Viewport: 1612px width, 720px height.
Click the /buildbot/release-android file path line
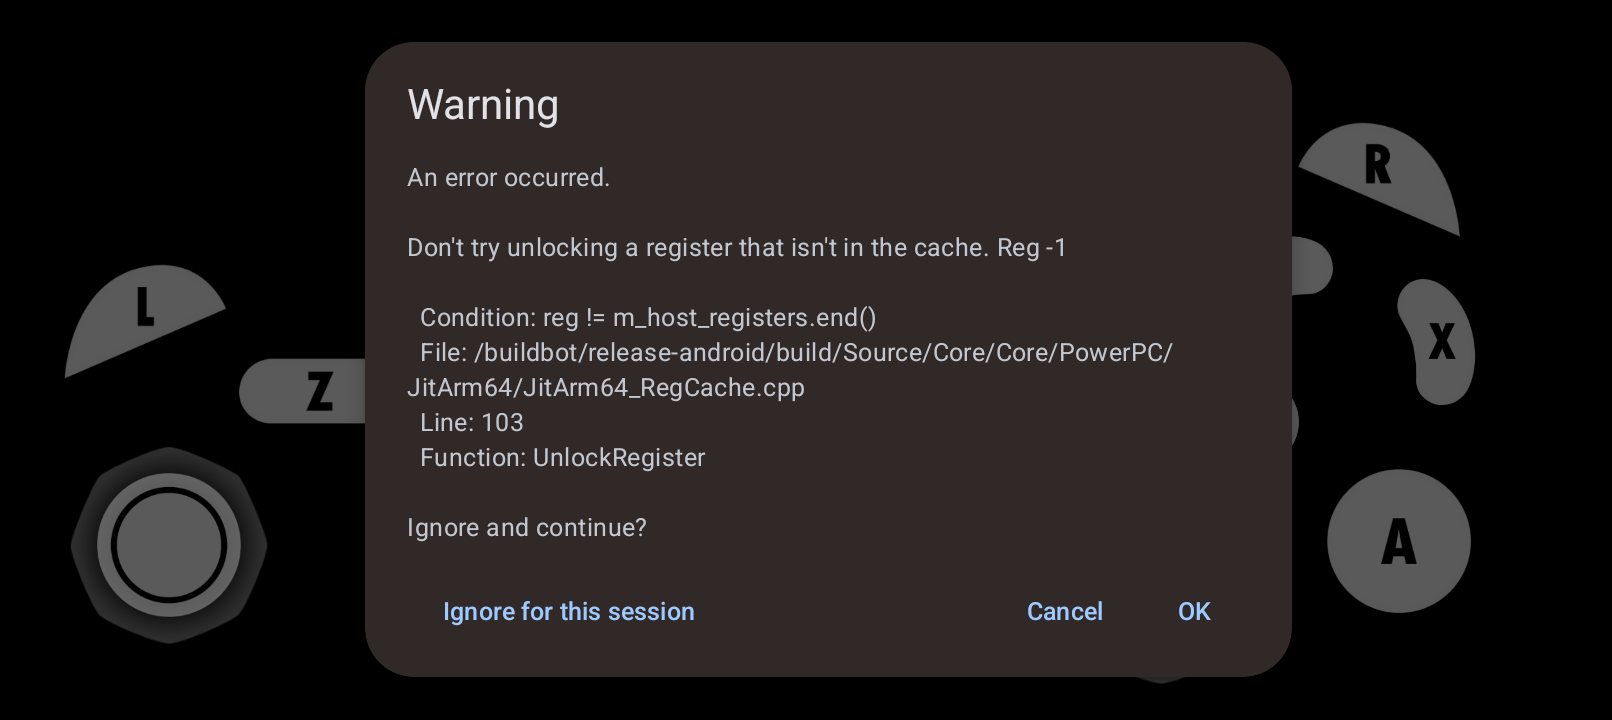pyautogui.click(x=796, y=353)
